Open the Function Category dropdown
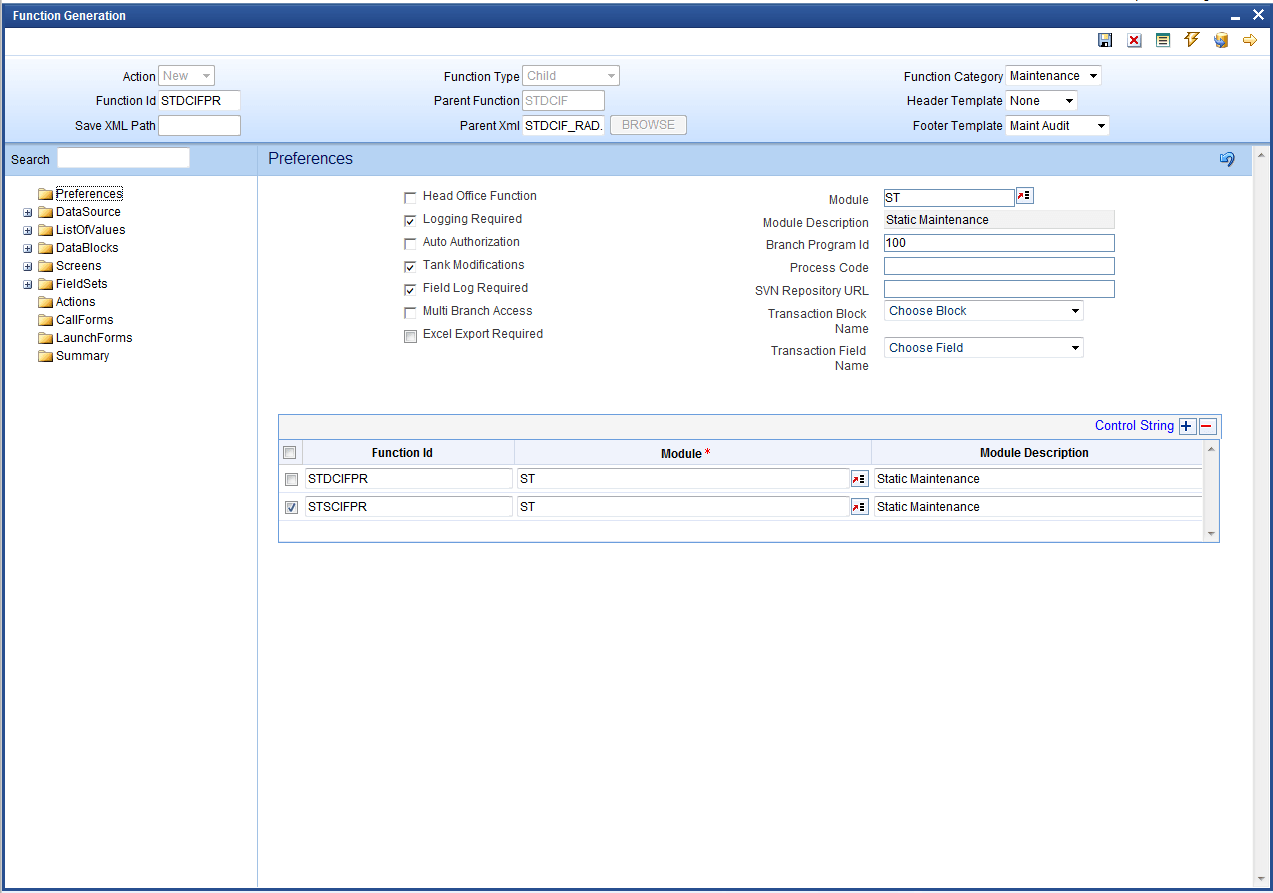1273x893 pixels. click(1053, 76)
